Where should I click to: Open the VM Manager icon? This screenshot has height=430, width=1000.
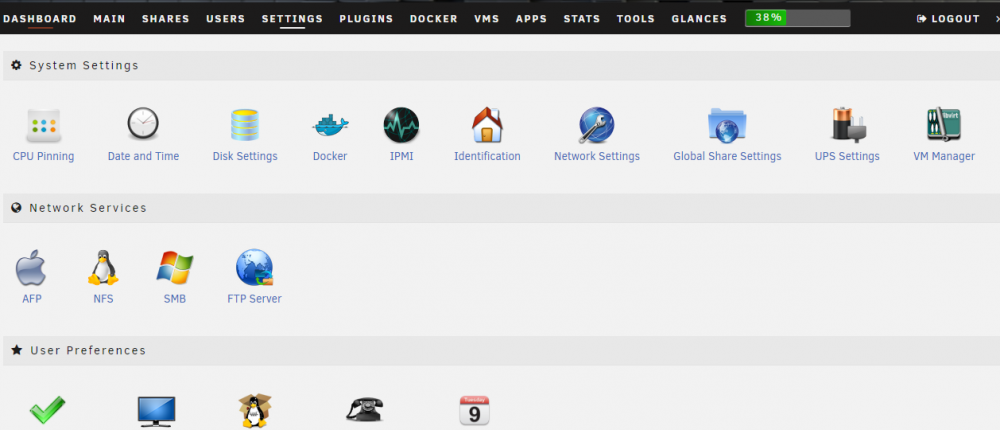944,124
